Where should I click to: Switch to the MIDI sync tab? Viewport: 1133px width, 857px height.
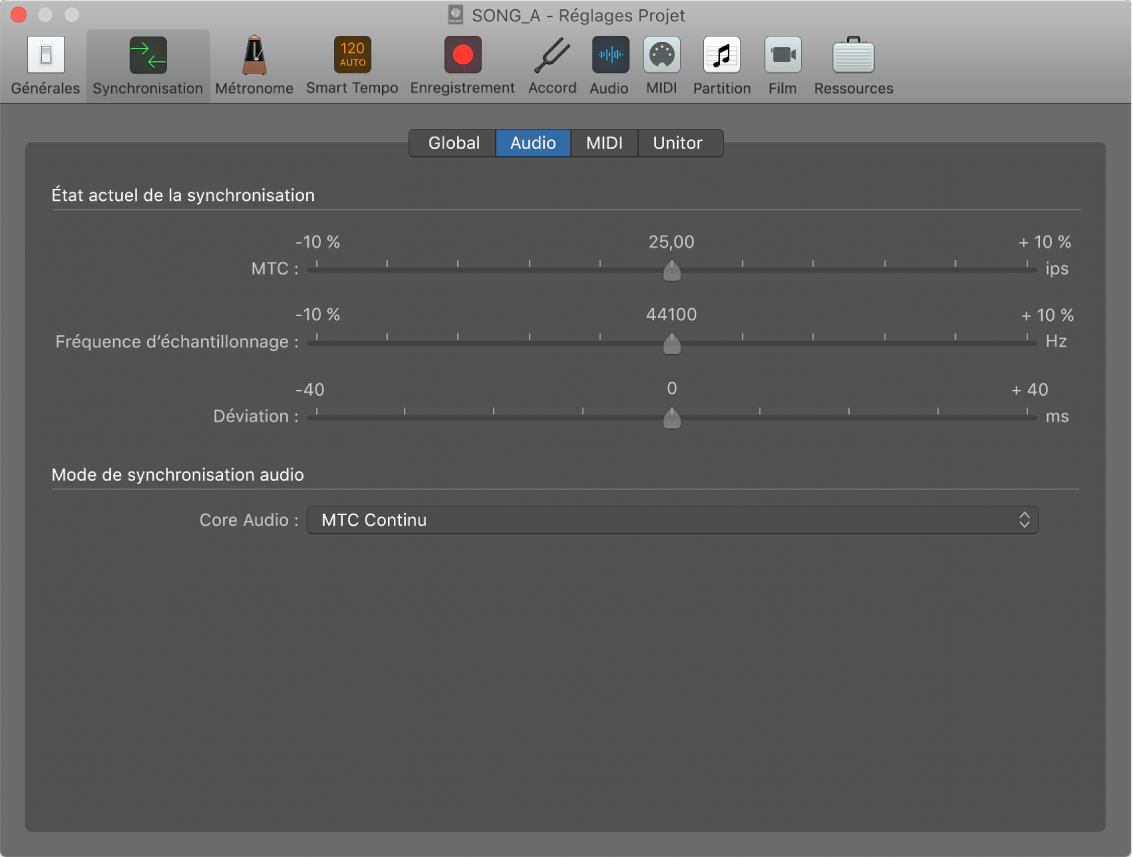[x=604, y=143]
